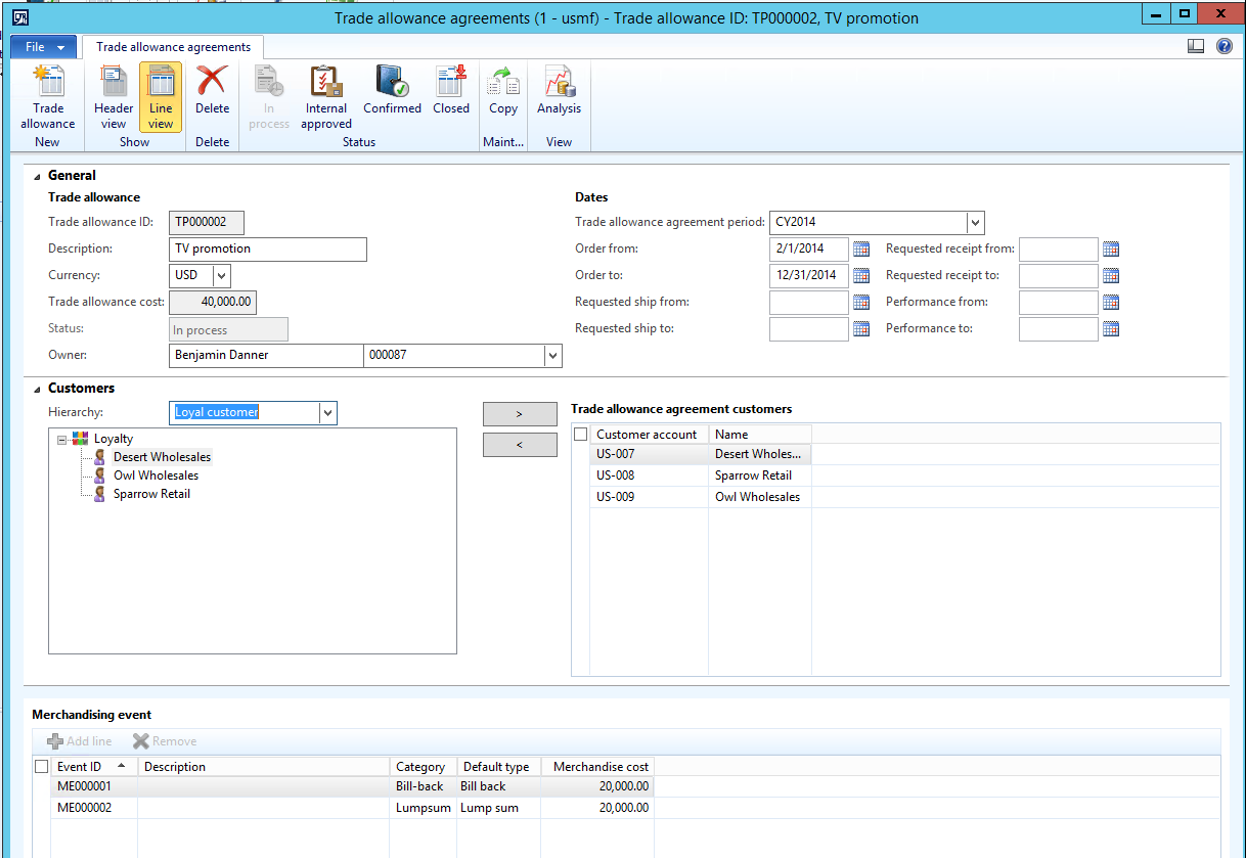The image size is (1247, 858).
Task: Check select-all box in customers grid
Action: (x=581, y=435)
